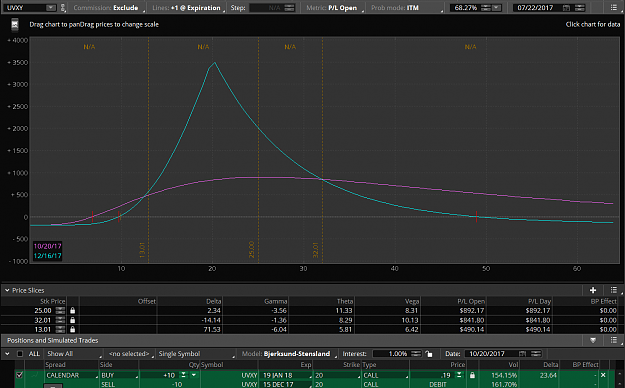Image resolution: width=625 pixels, height=388 pixels.
Task: Collapse the positions group chevron beside ALL
Action: 7,354
